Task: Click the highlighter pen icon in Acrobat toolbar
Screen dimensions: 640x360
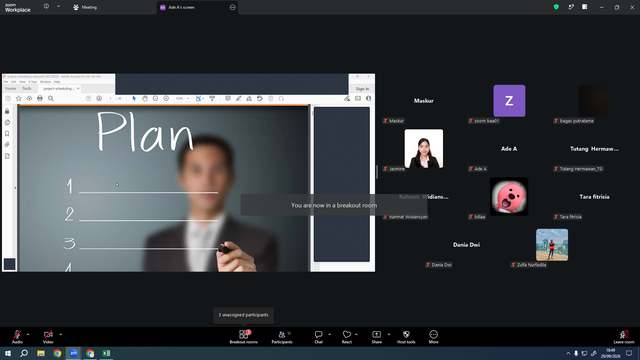Action: tap(238, 98)
